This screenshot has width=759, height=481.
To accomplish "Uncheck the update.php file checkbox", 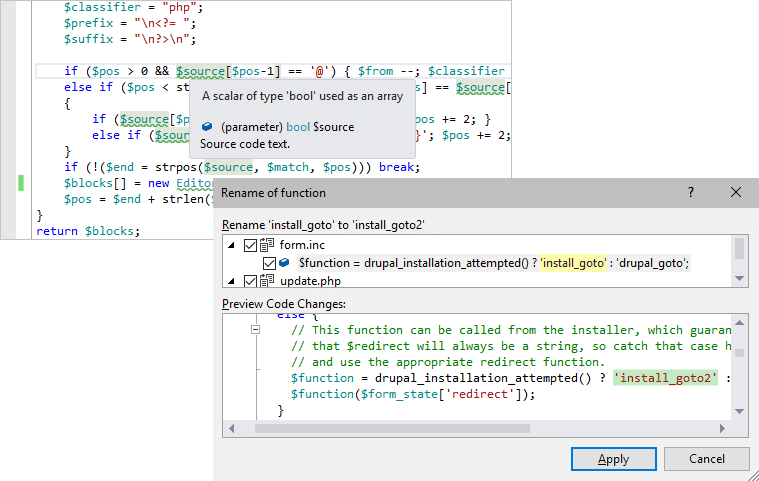I will (x=250, y=281).
